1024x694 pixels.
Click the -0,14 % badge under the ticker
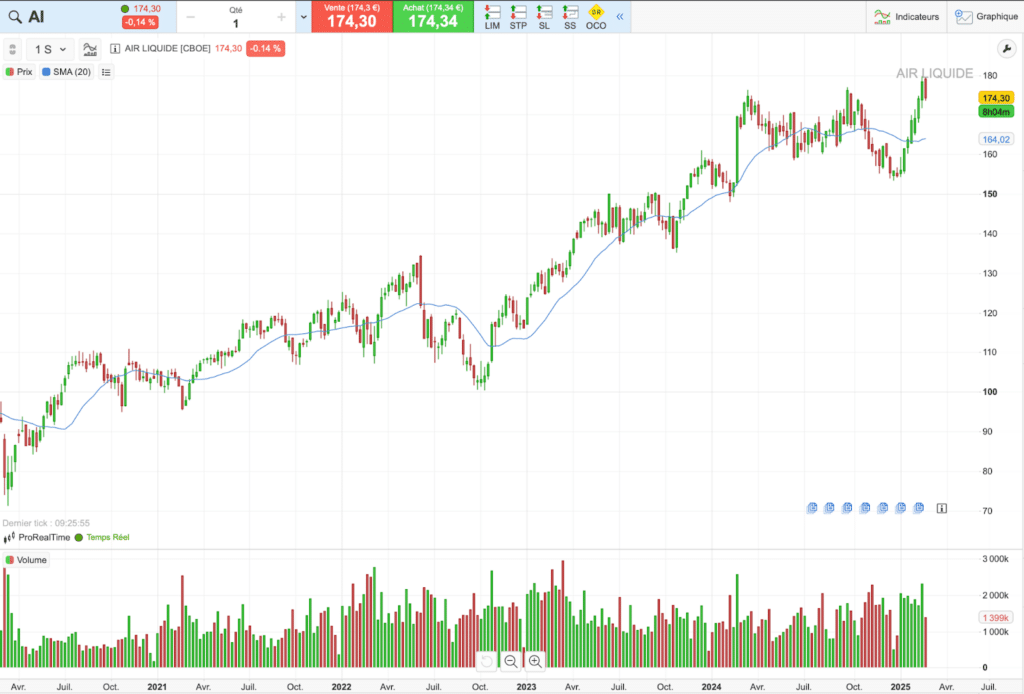tap(140, 22)
